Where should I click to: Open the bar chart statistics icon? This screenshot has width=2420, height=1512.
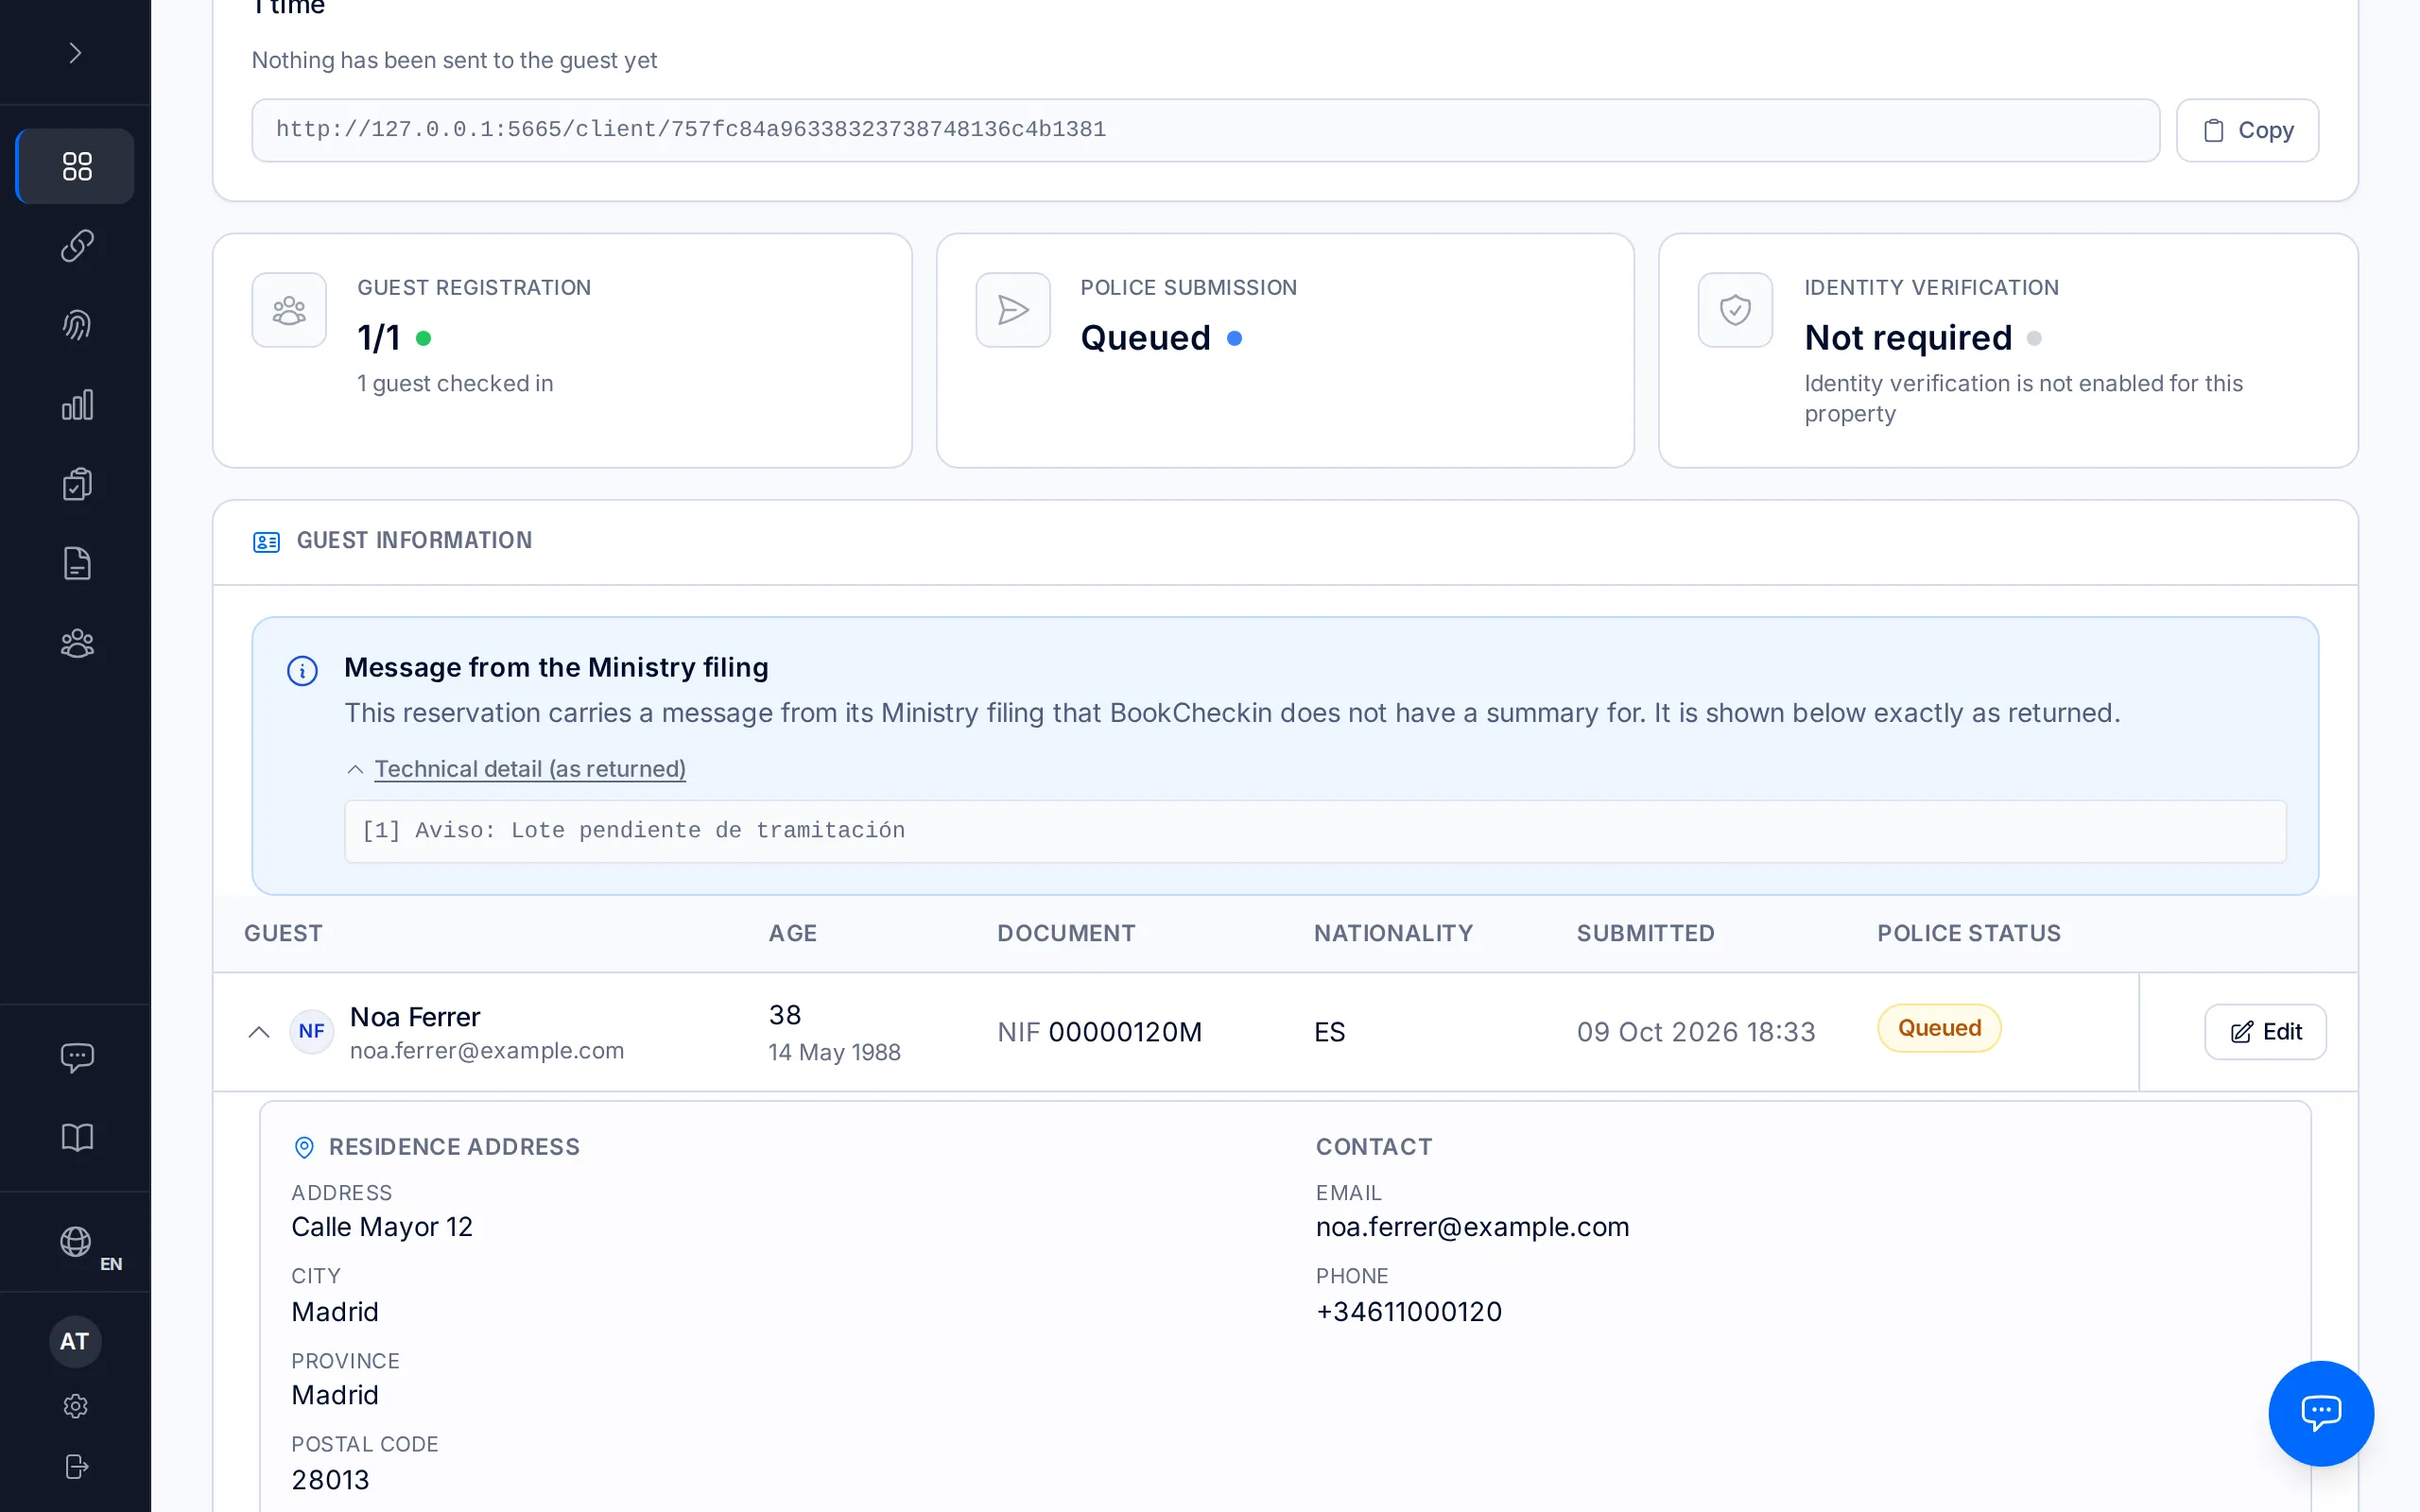coord(76,405)
